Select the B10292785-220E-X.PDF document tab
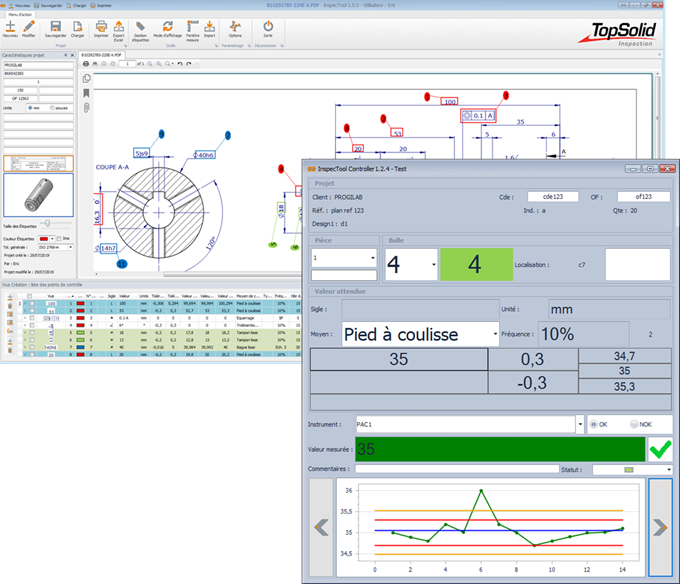This screenshot has width=680, height=584. coord(101,54)
